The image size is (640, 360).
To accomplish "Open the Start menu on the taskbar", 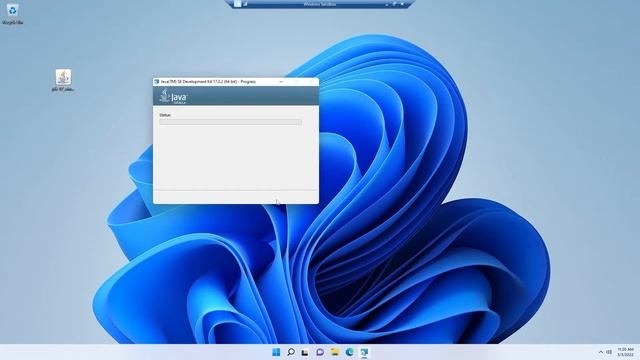I will pyautogui.click(x=276, y=352).
